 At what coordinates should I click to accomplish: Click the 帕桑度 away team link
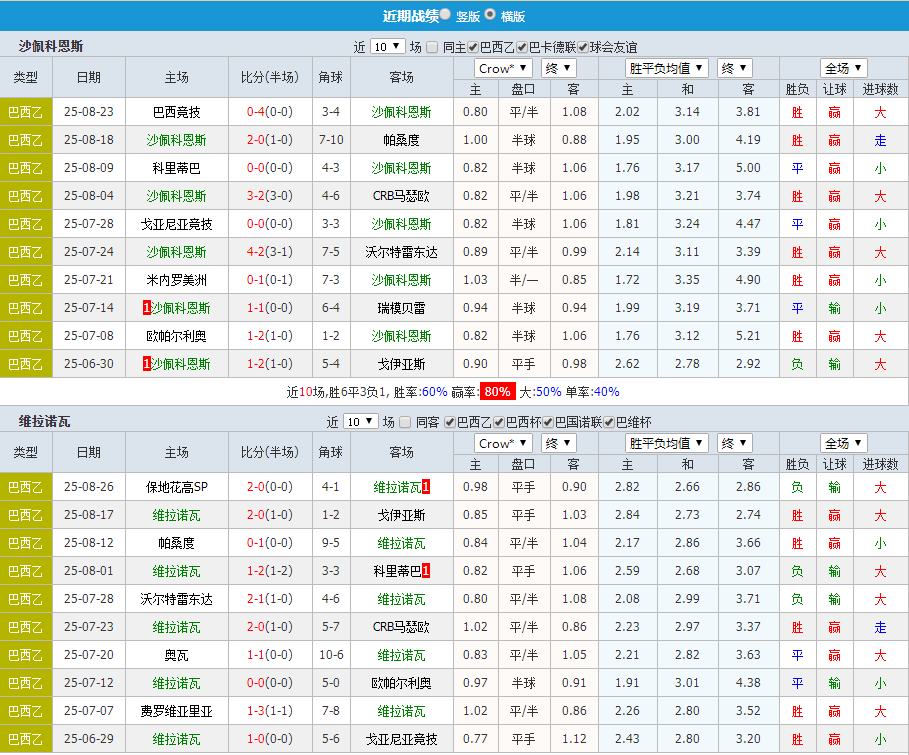tap(402, 141)
